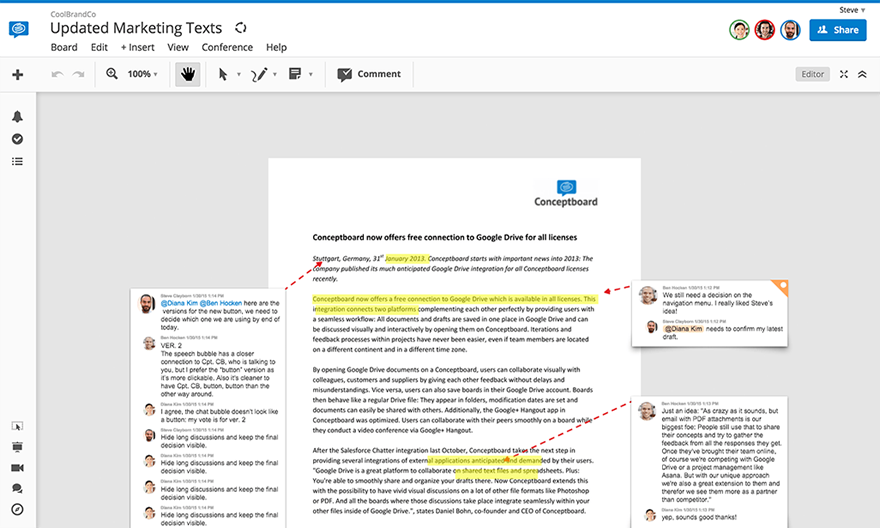Image resolution: width=880 pixels, height=528 pixels.
Task: Open notifications bell in left sidebar
Action: coord(17,116)
